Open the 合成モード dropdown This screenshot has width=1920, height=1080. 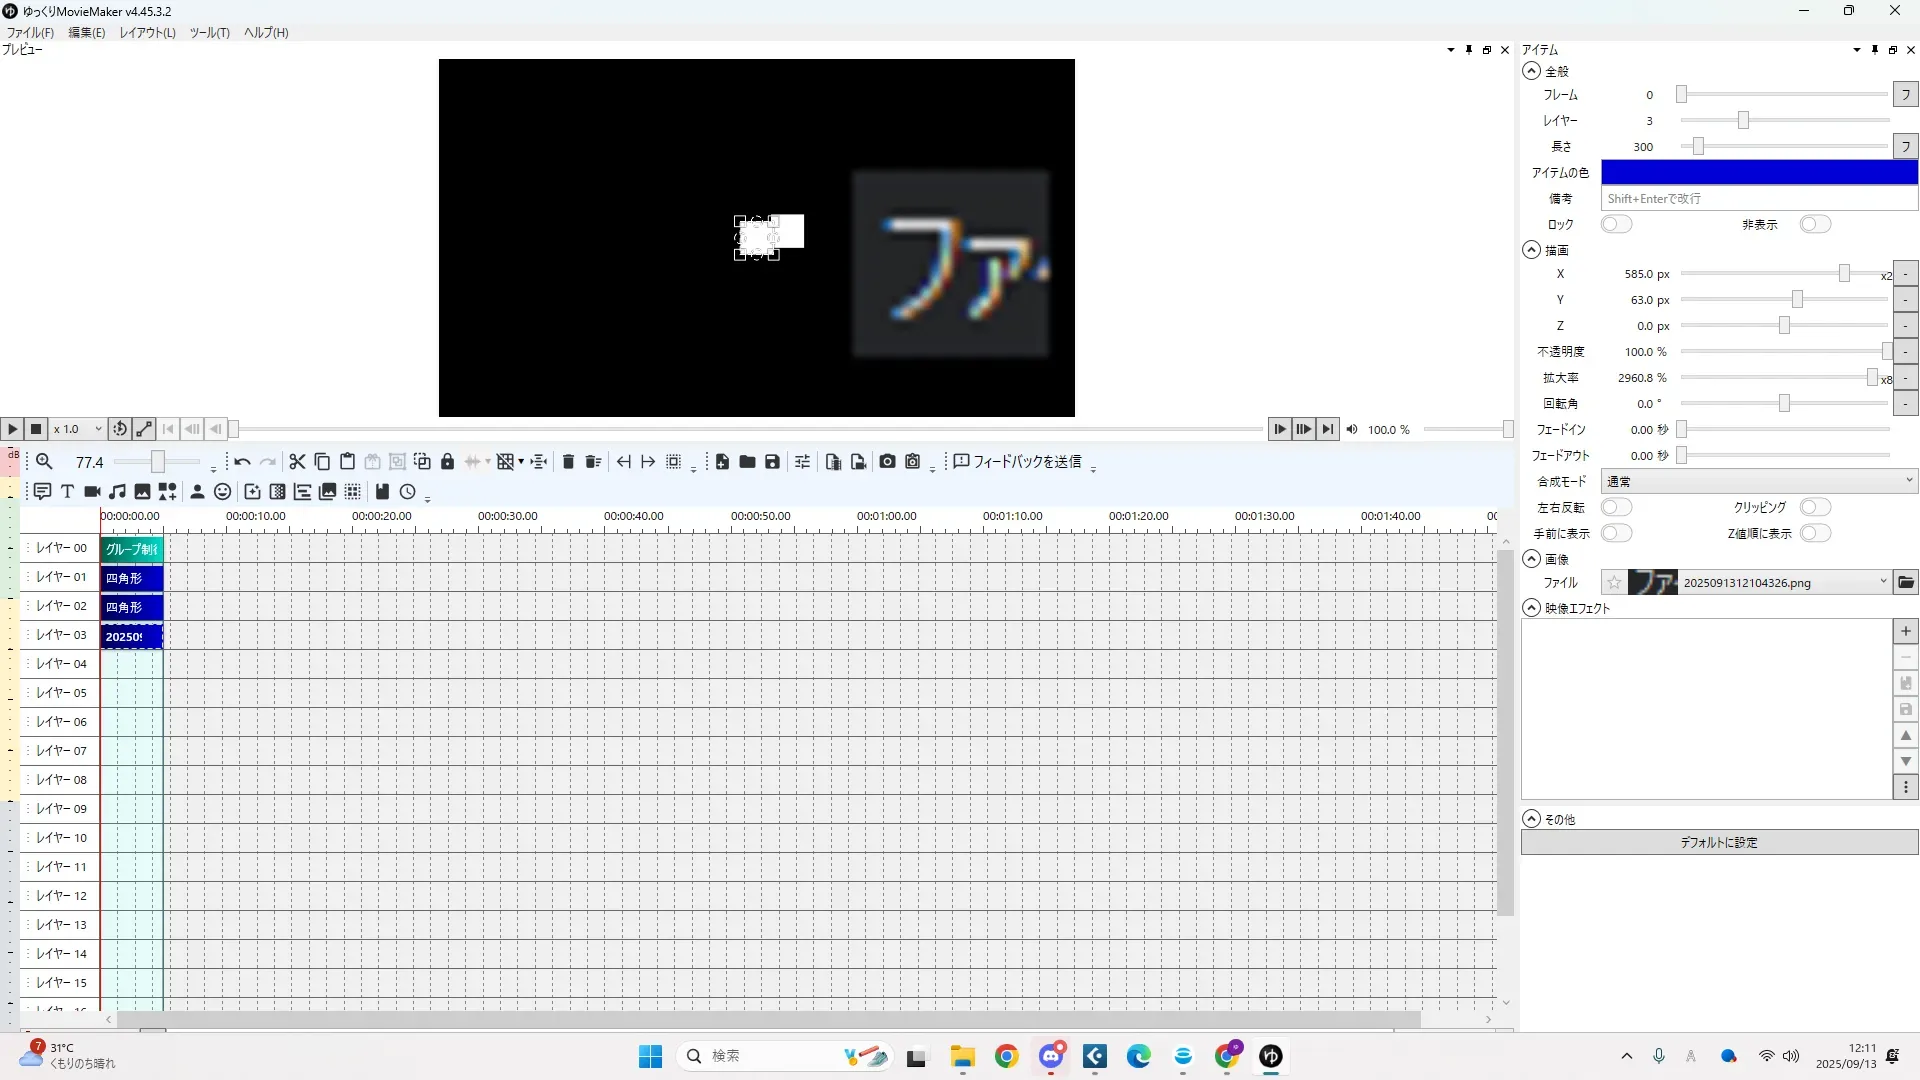(x=1759, y=481)
